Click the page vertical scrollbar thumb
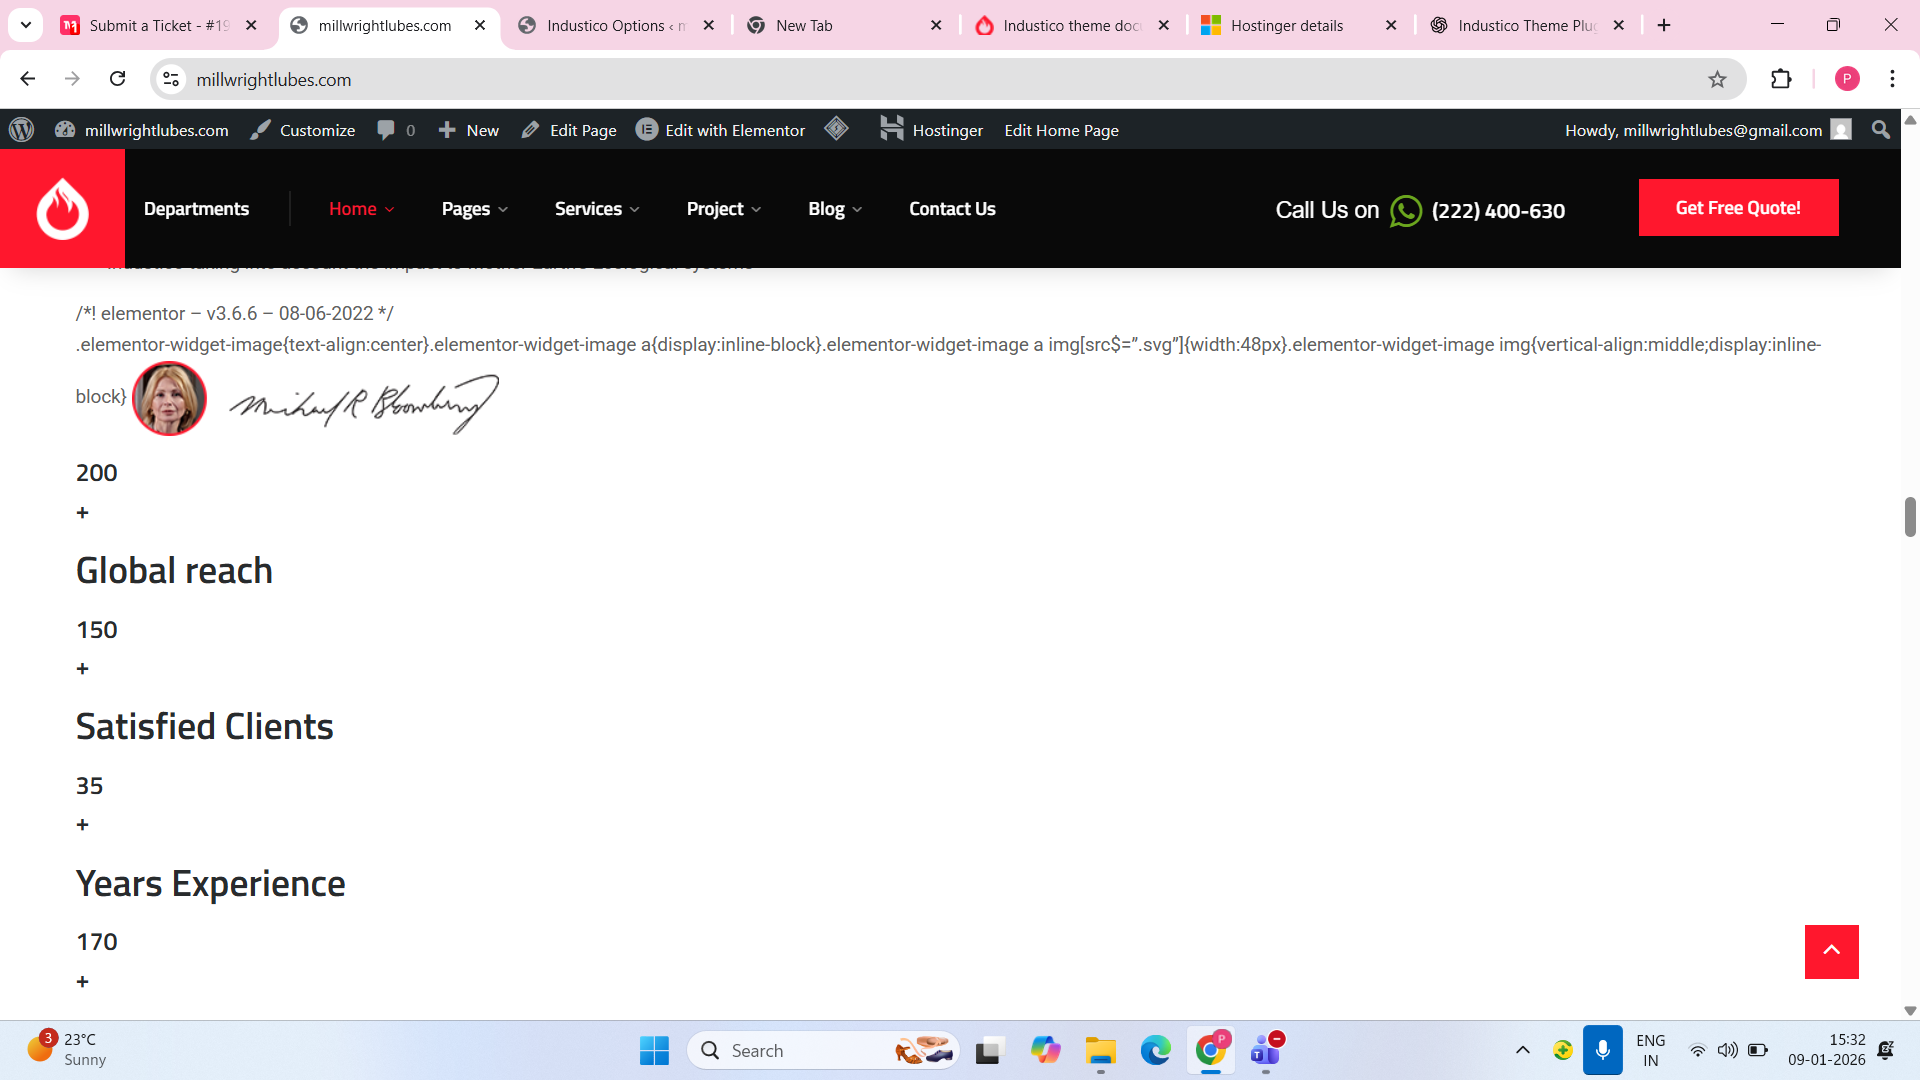 pyautogui.click(x=1909, y=517)
